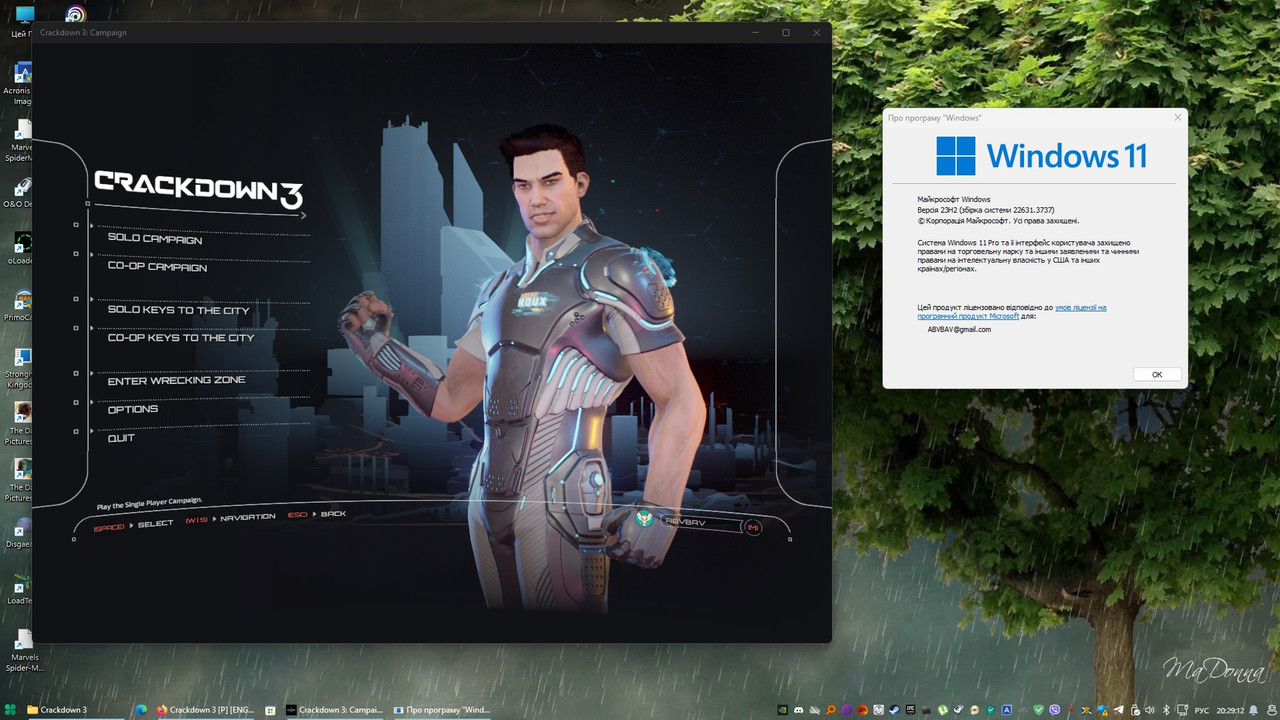The image size is (1280, 720).
Task: Open the volume control tray icon
Action: (1149, 710)
